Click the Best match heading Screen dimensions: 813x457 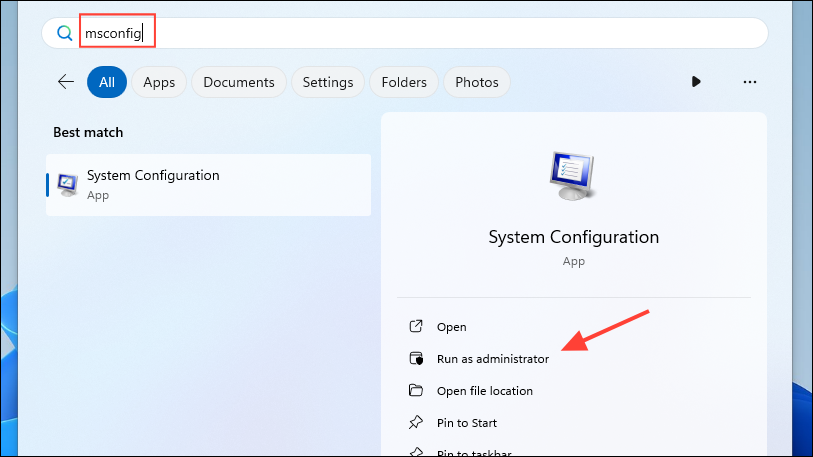tap(88, 132)
